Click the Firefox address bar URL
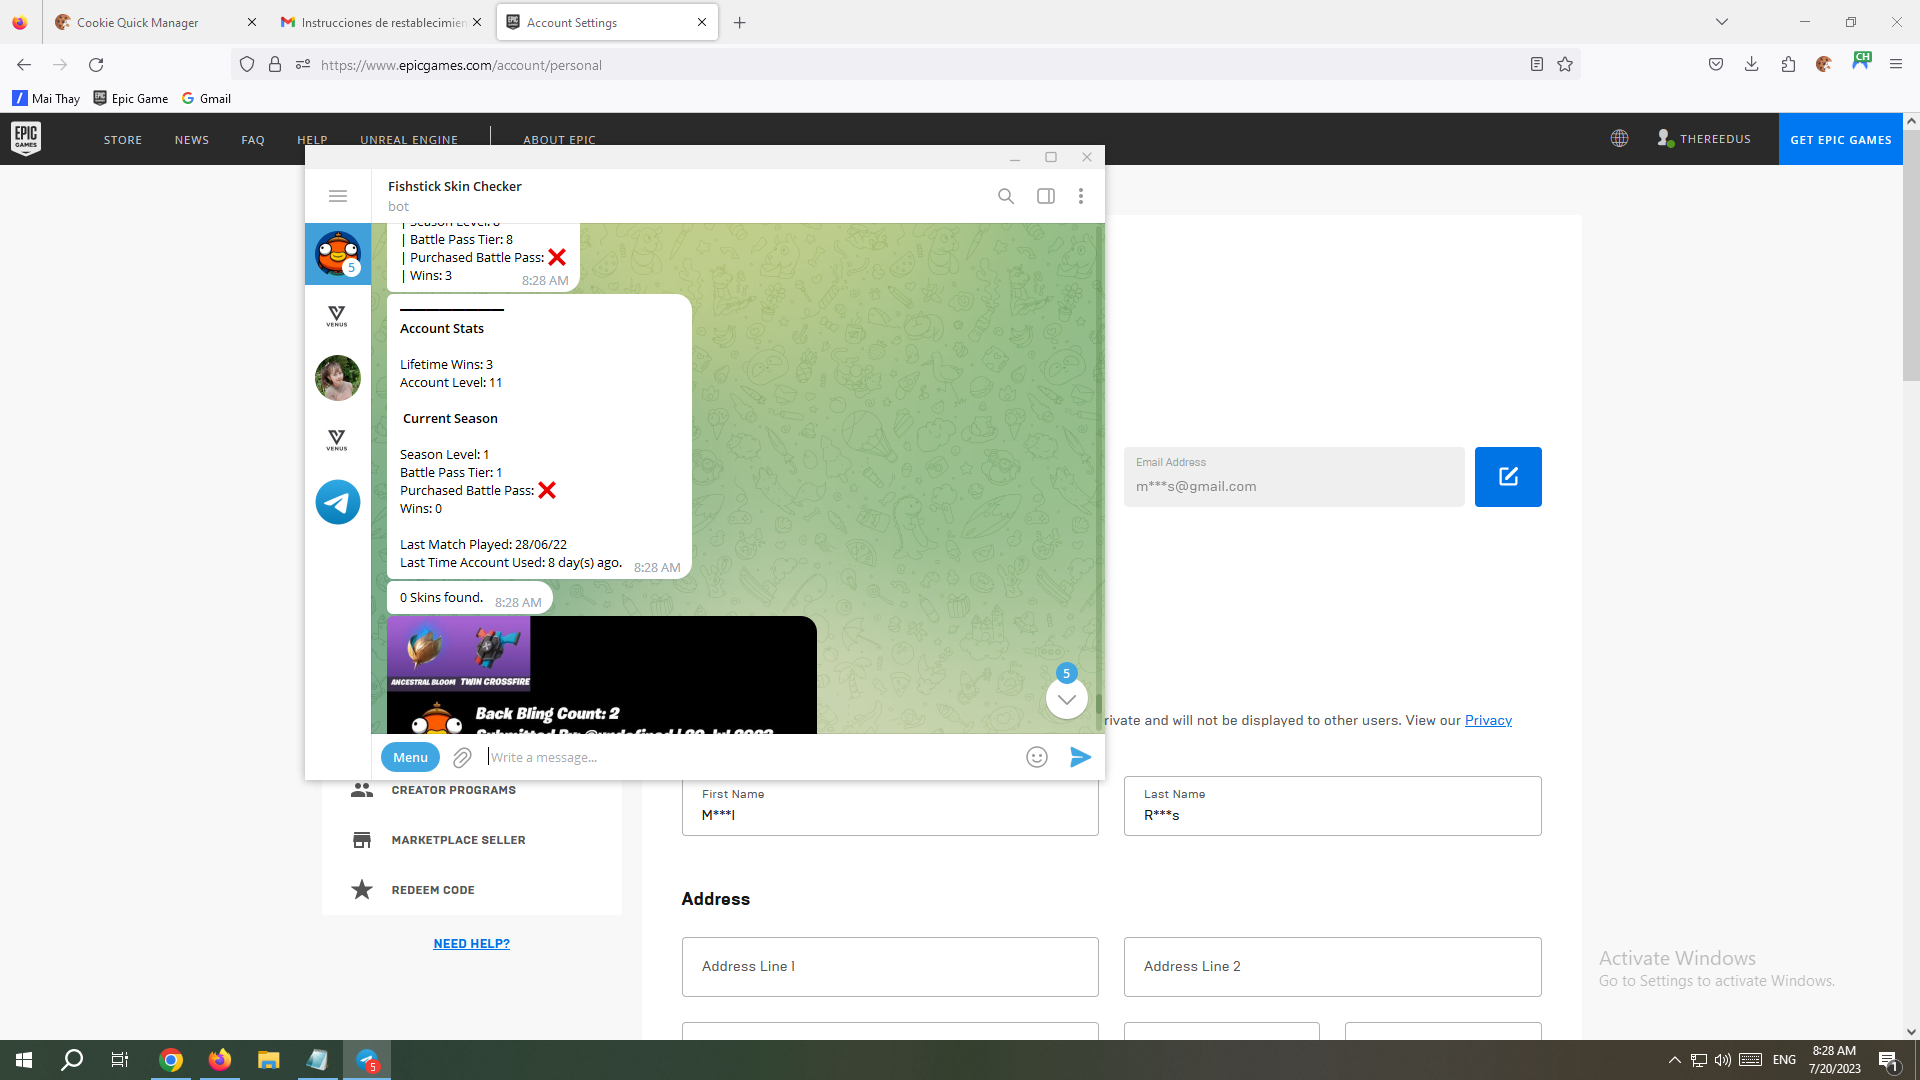The width and height of the screenshot is (1920, 1080). 461,65
